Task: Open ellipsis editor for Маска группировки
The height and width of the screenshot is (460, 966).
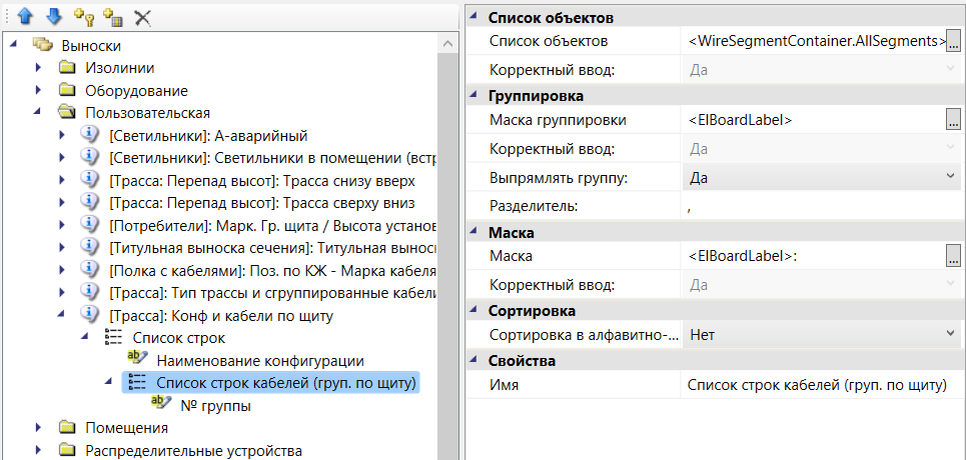Action: (x=953, y=120)
